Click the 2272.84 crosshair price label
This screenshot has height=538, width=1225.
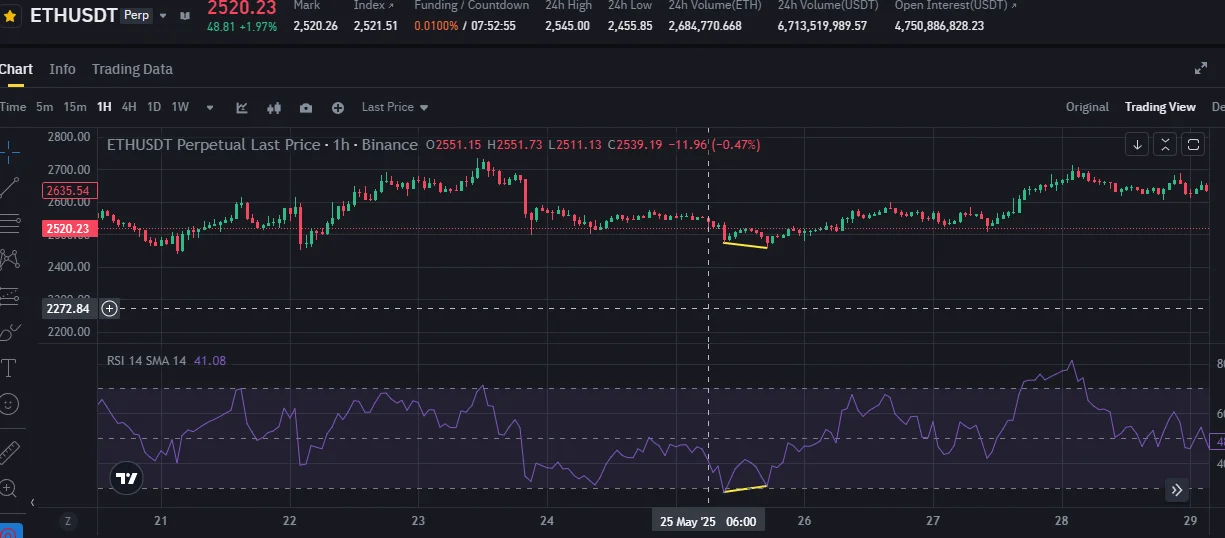pyautogui.click(x=68, y=308)
